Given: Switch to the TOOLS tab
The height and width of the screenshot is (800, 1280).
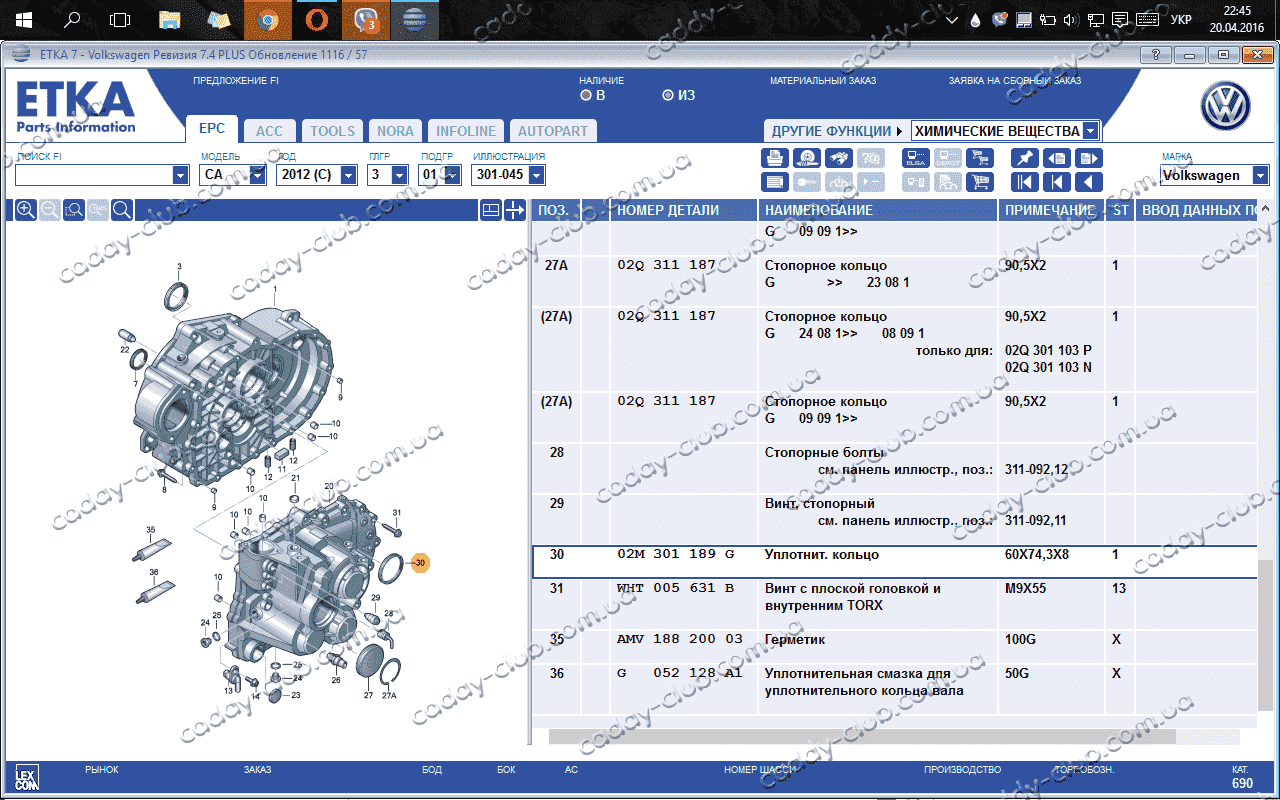Looking at the screenshot, I should 333,131.
